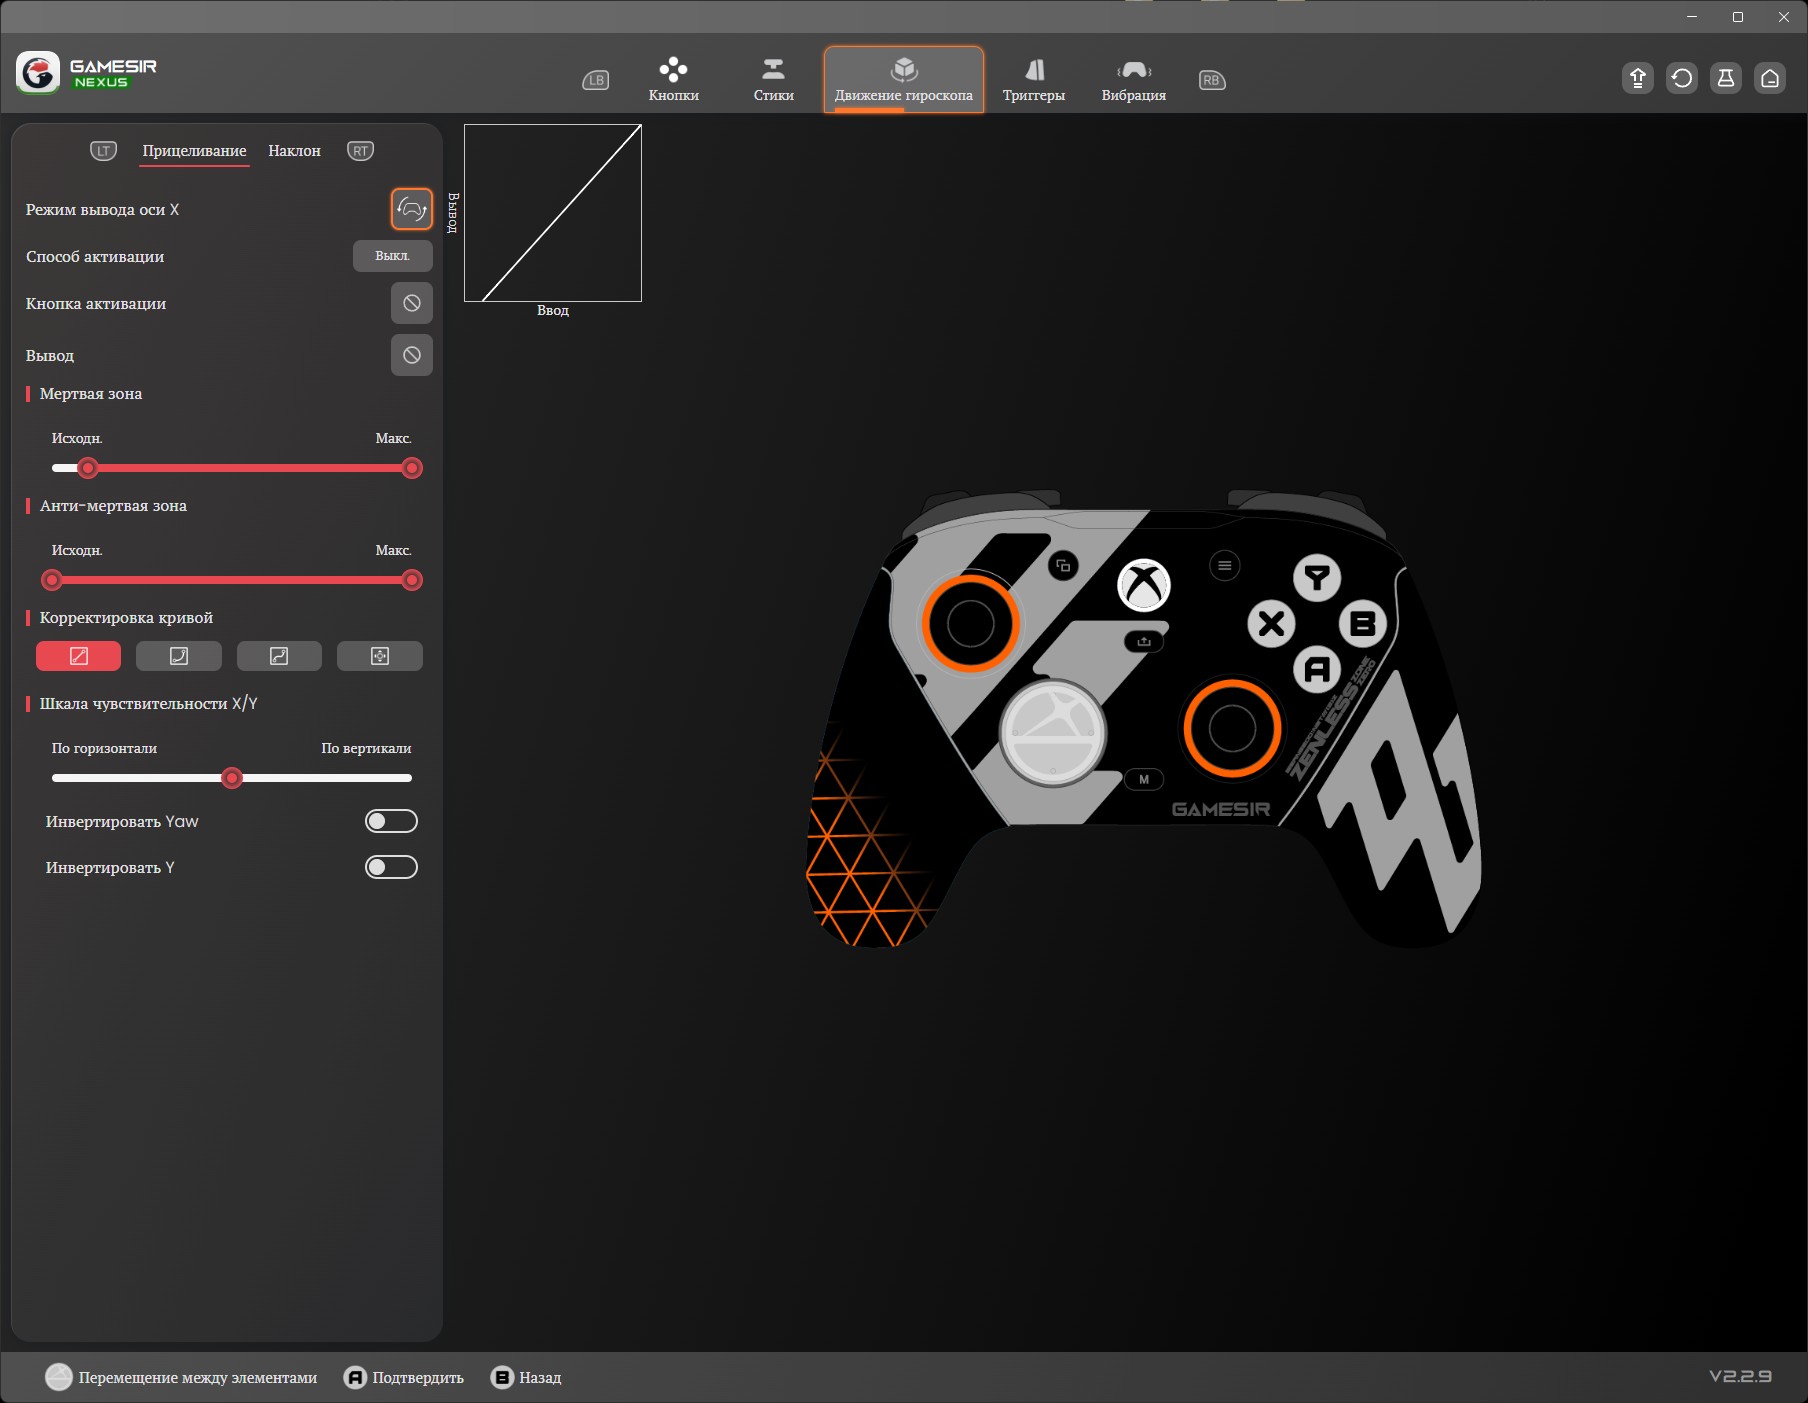
Task: Click the Мертвая зона section heading
Action: (x=91, y=394)
